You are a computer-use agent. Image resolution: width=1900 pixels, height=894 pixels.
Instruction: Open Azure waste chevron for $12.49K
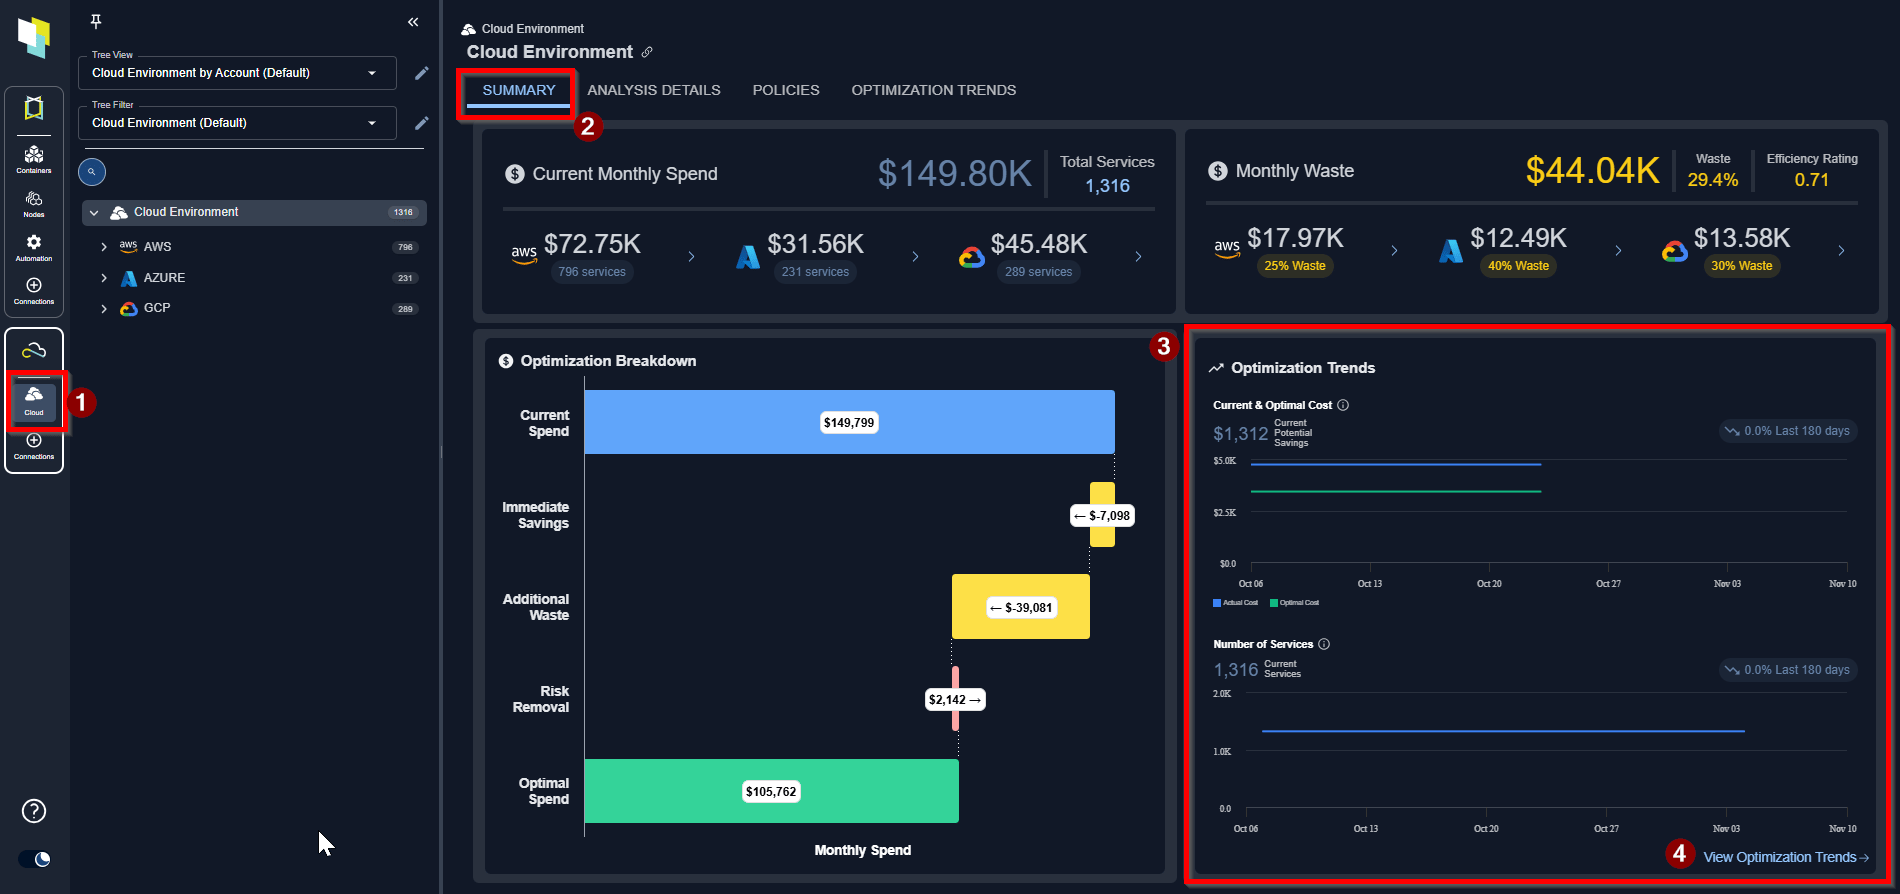(1618, 251)
